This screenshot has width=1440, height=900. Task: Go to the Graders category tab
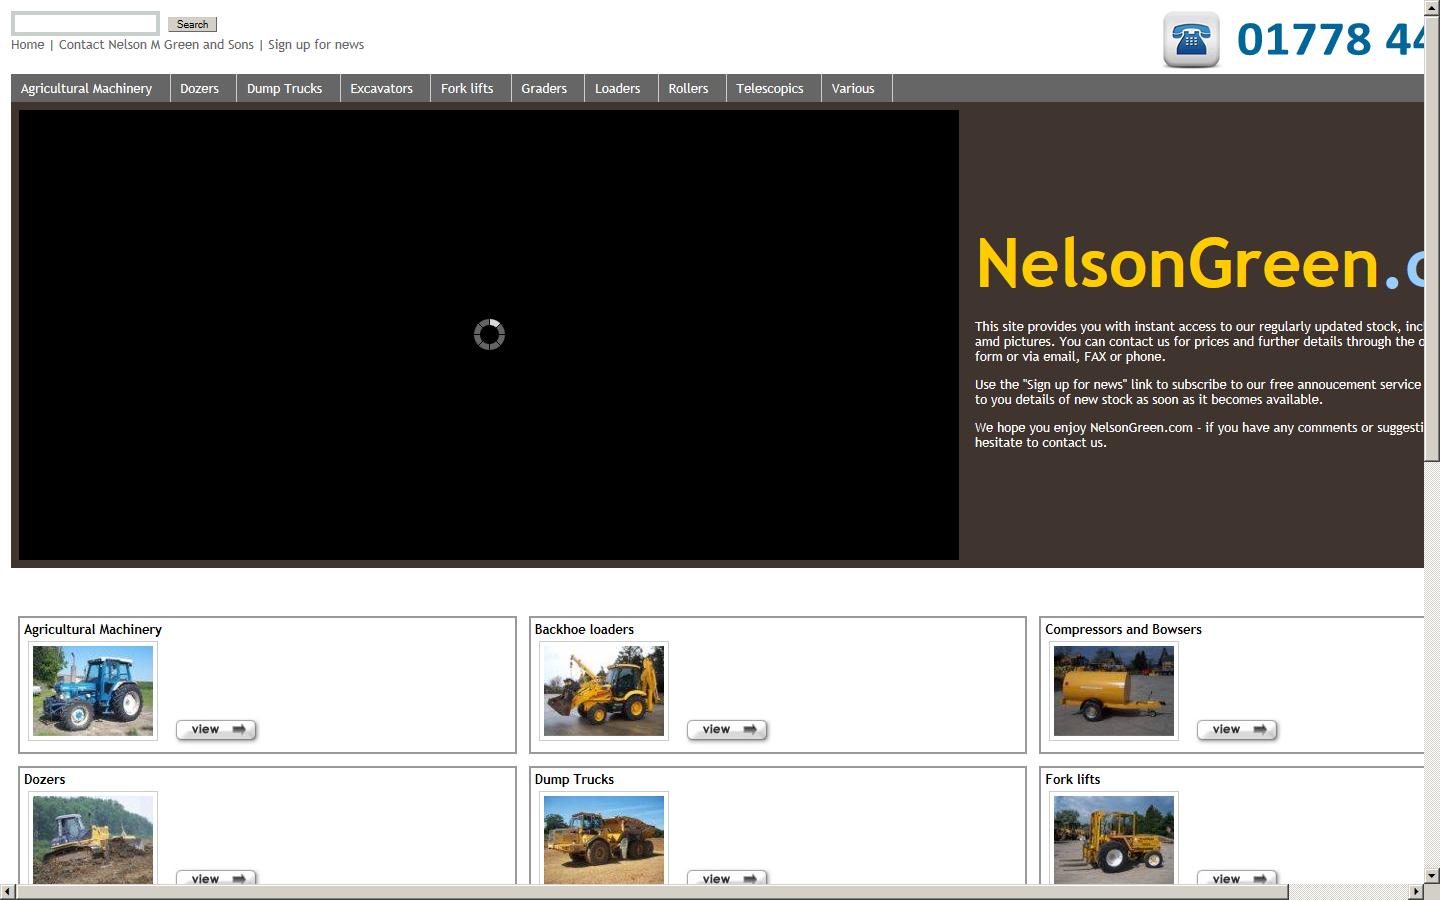(544, 88)
